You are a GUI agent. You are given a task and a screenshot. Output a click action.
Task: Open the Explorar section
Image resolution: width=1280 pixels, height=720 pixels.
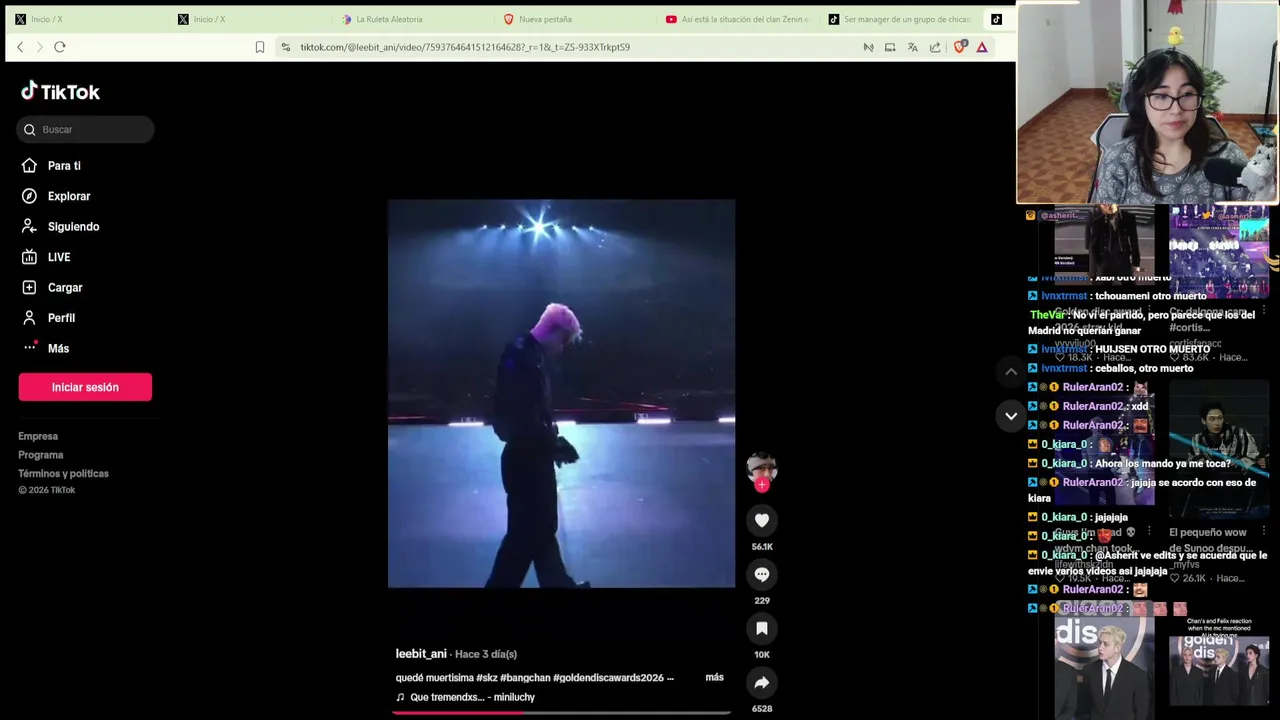point(68,196)
